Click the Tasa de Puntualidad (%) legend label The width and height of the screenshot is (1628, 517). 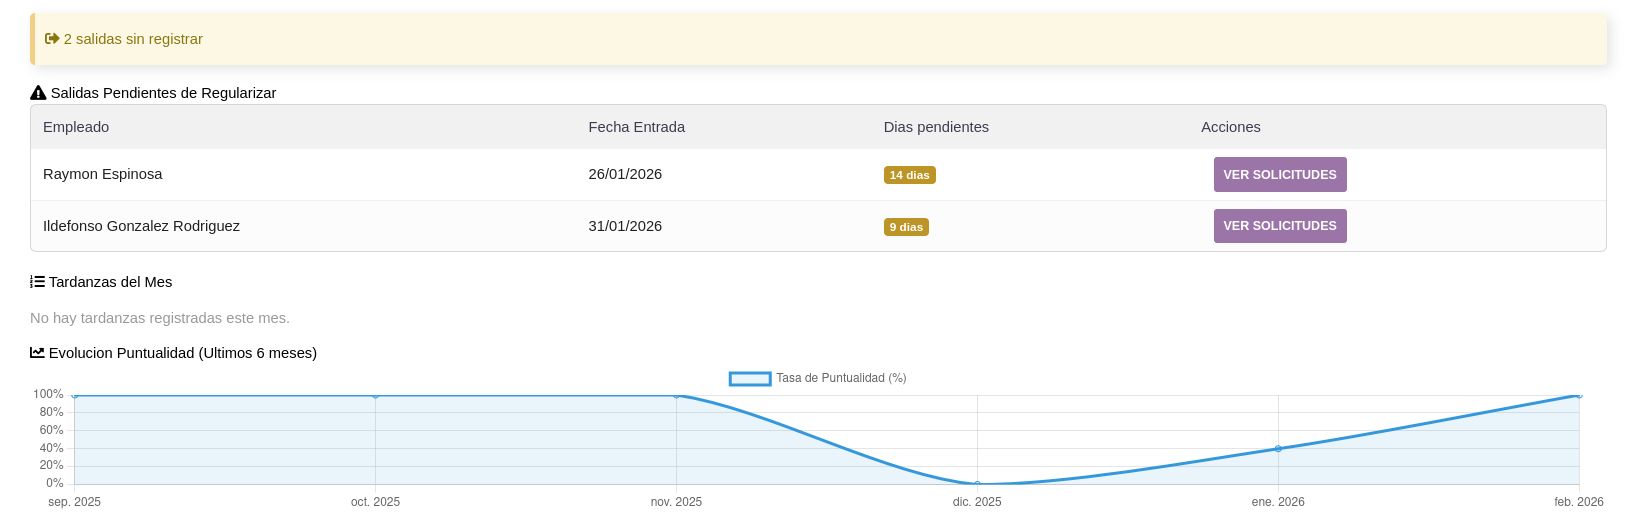point(841,378)
